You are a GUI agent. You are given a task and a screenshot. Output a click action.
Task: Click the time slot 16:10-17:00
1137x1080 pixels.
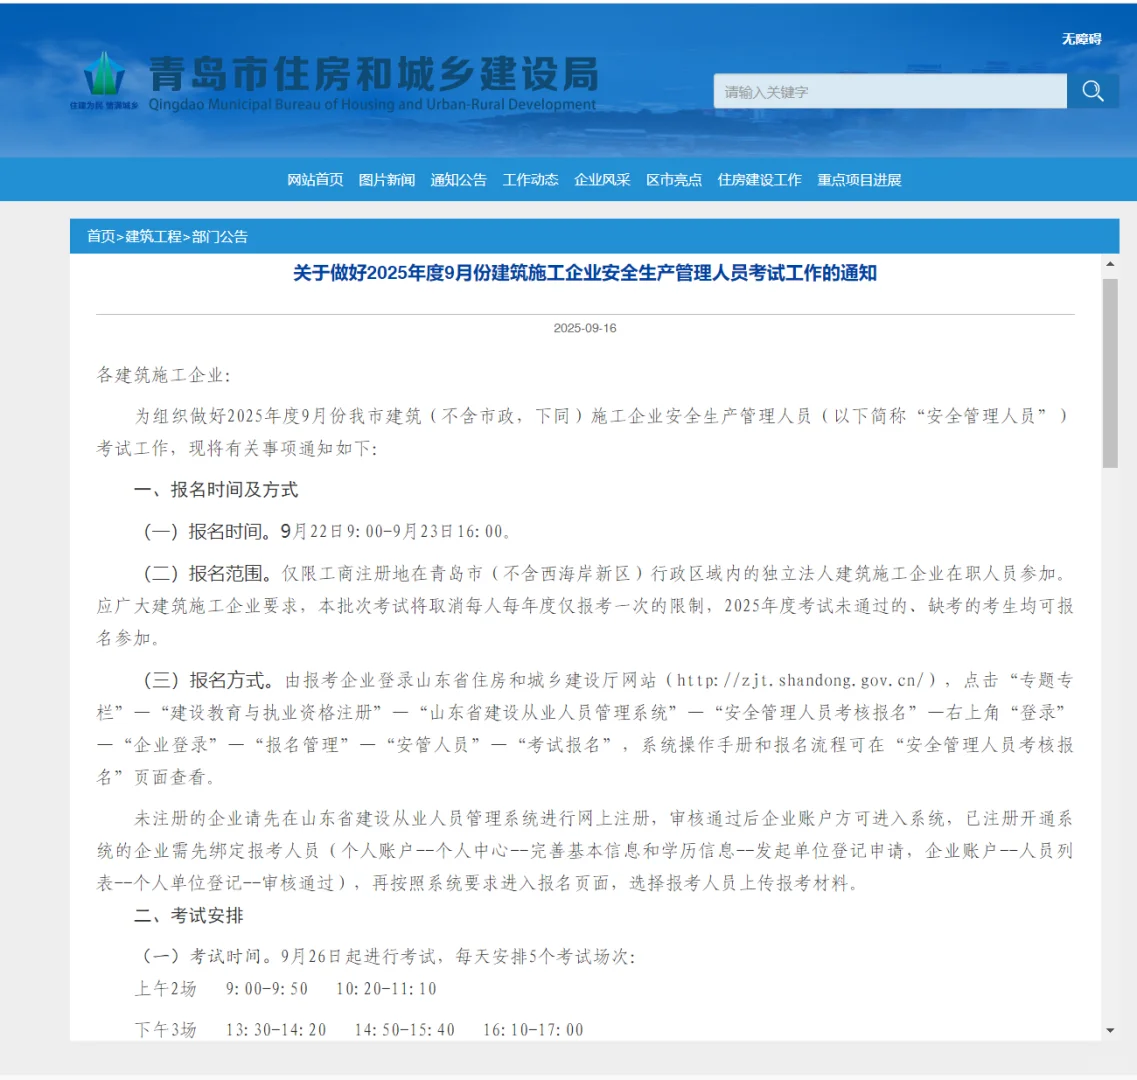coord(534,1030)
